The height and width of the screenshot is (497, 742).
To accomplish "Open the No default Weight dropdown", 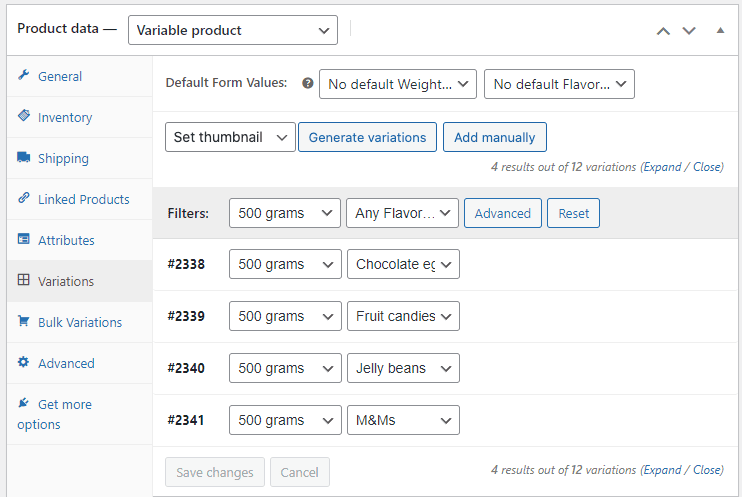I will pos(397,84).
